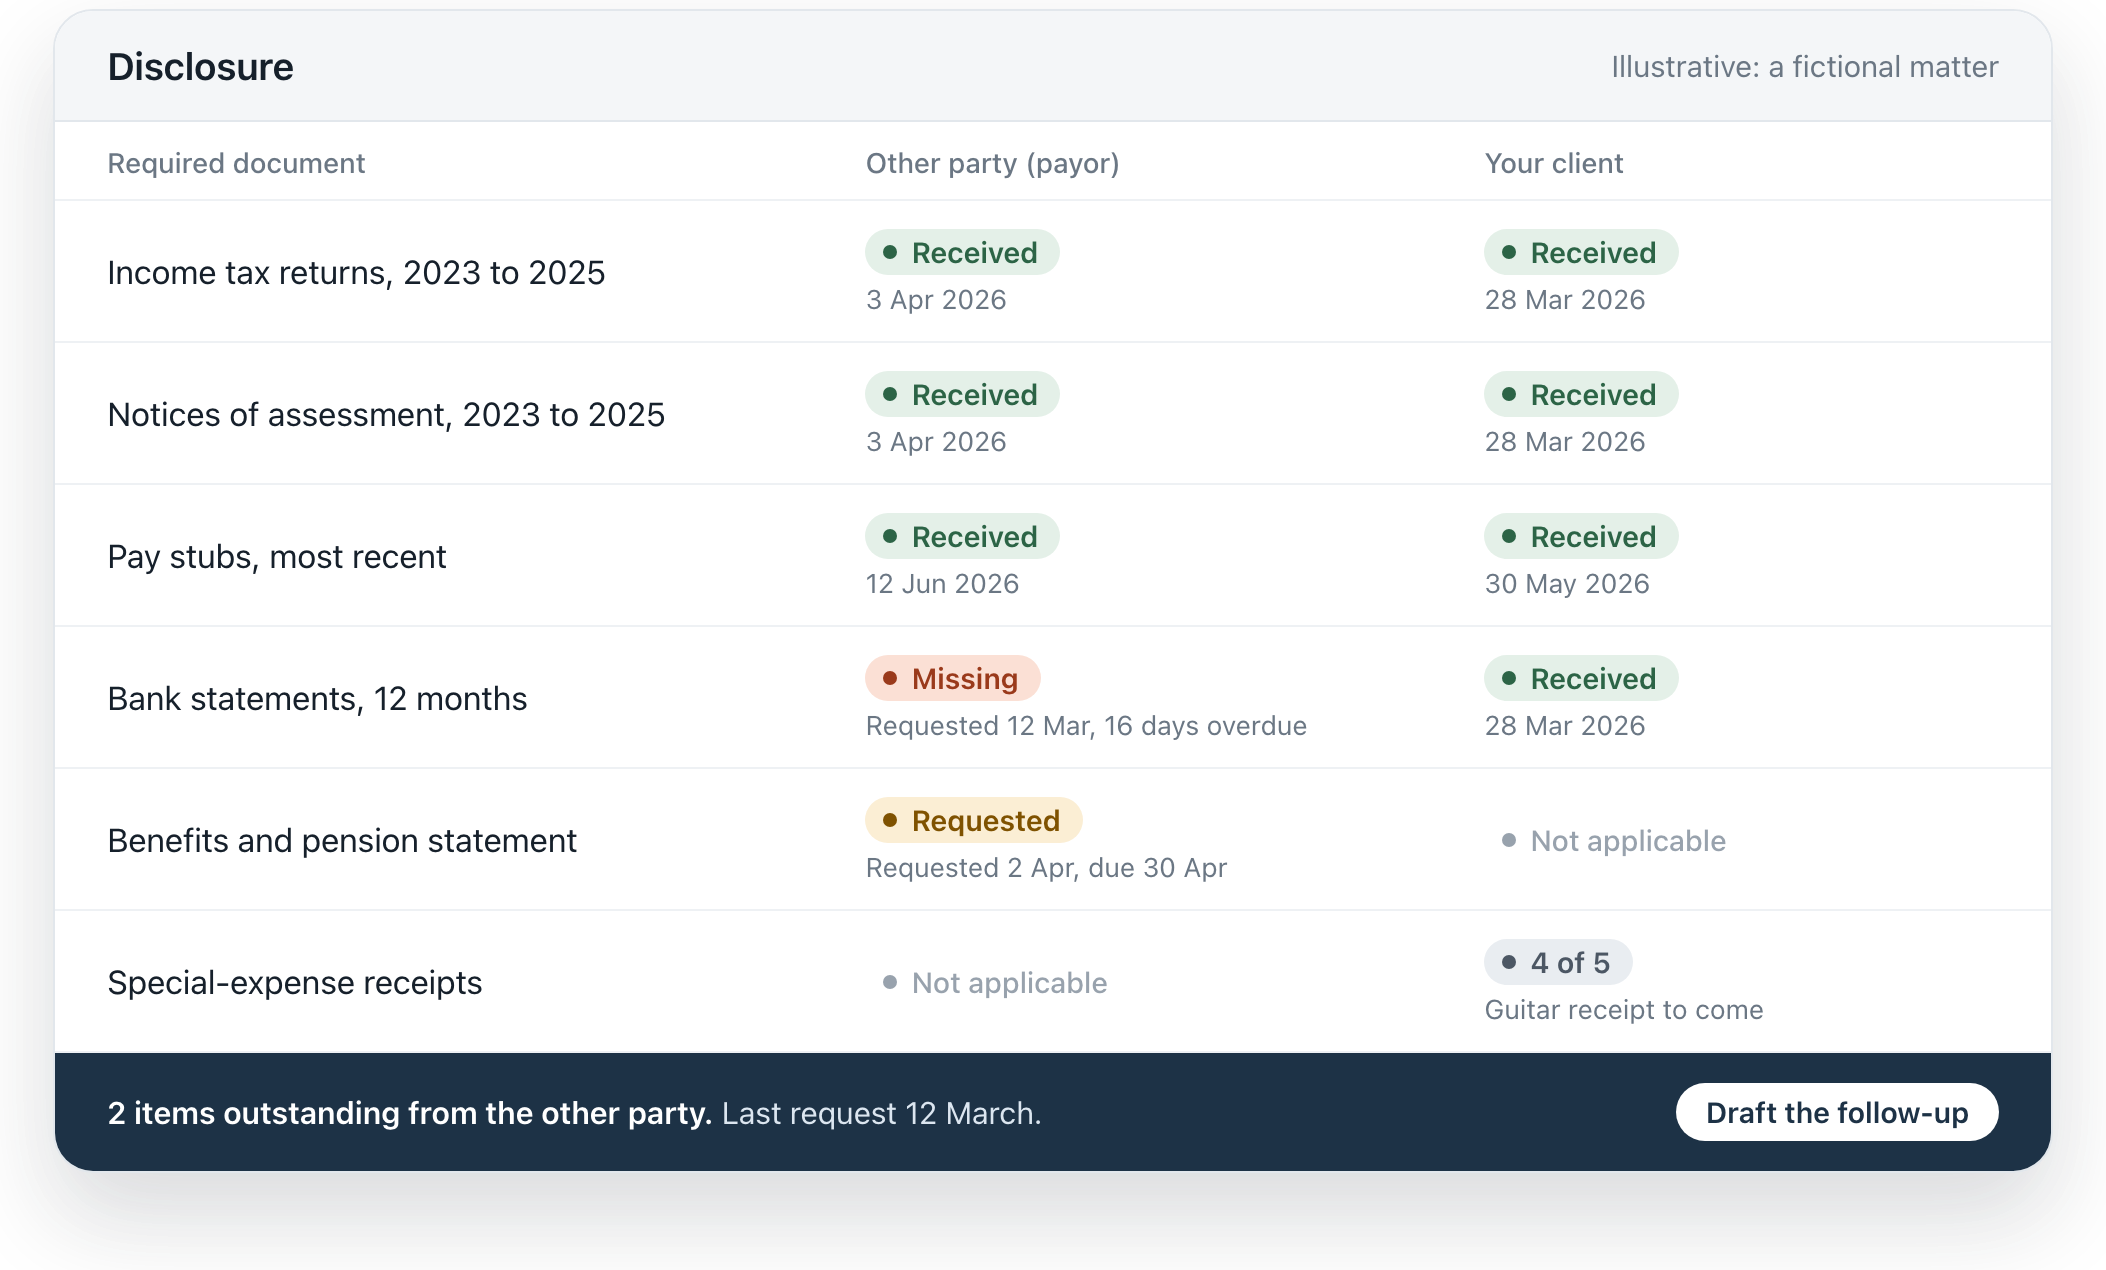This screenshot has height=1270, width=2106.
Task: Click Not applicable in the pension statement row
Action: pyautogui.click(x=1614, y=840)
